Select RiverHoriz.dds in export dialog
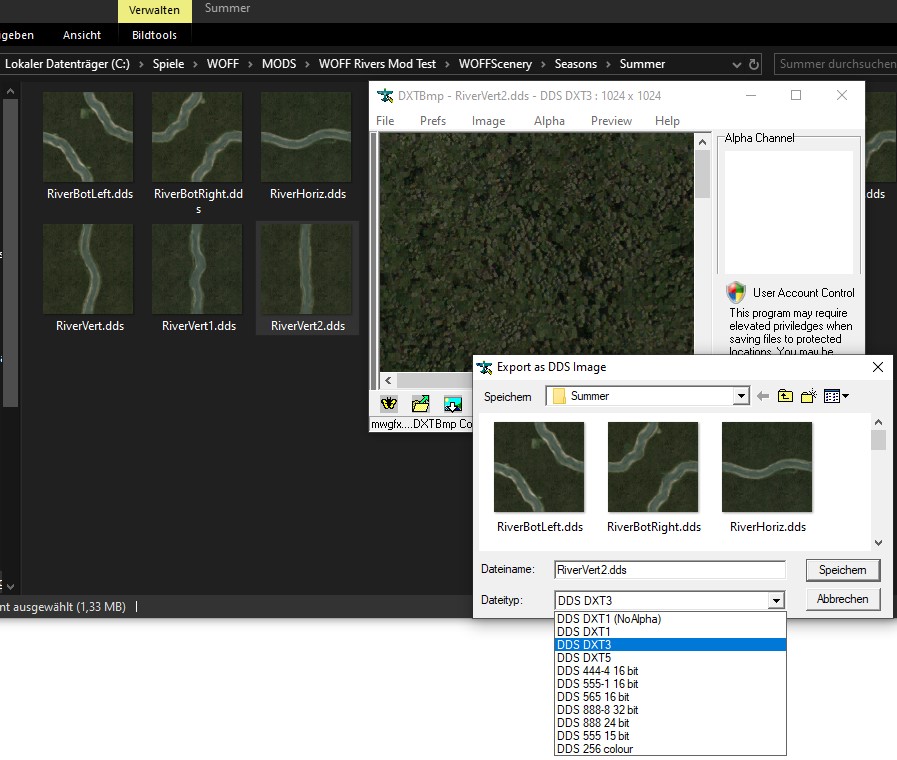897x760 pixels. (x=767, y=478)
